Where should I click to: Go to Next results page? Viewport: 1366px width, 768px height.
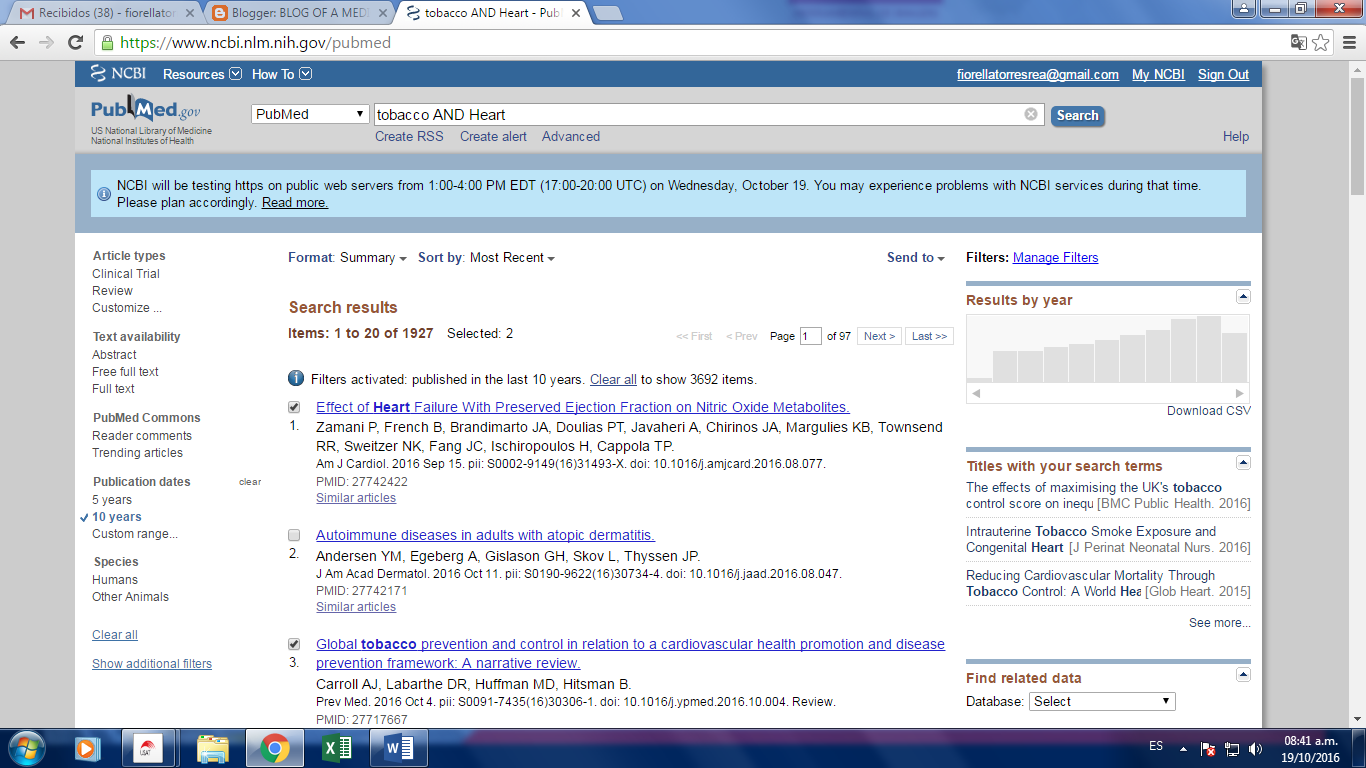(879, 336)
